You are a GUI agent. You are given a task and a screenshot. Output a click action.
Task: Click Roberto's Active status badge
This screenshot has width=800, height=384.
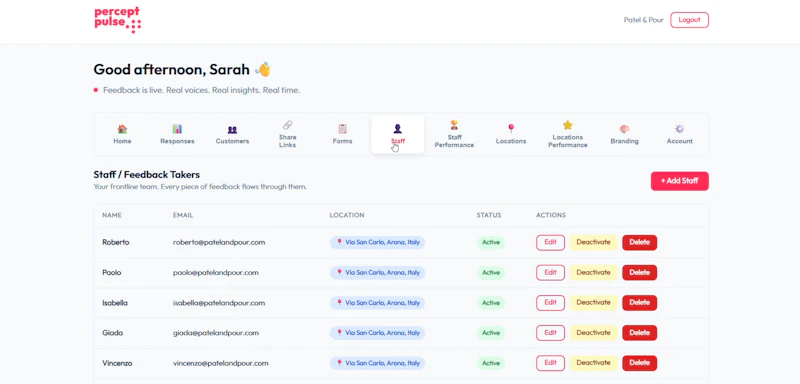[x=491, y=242]
